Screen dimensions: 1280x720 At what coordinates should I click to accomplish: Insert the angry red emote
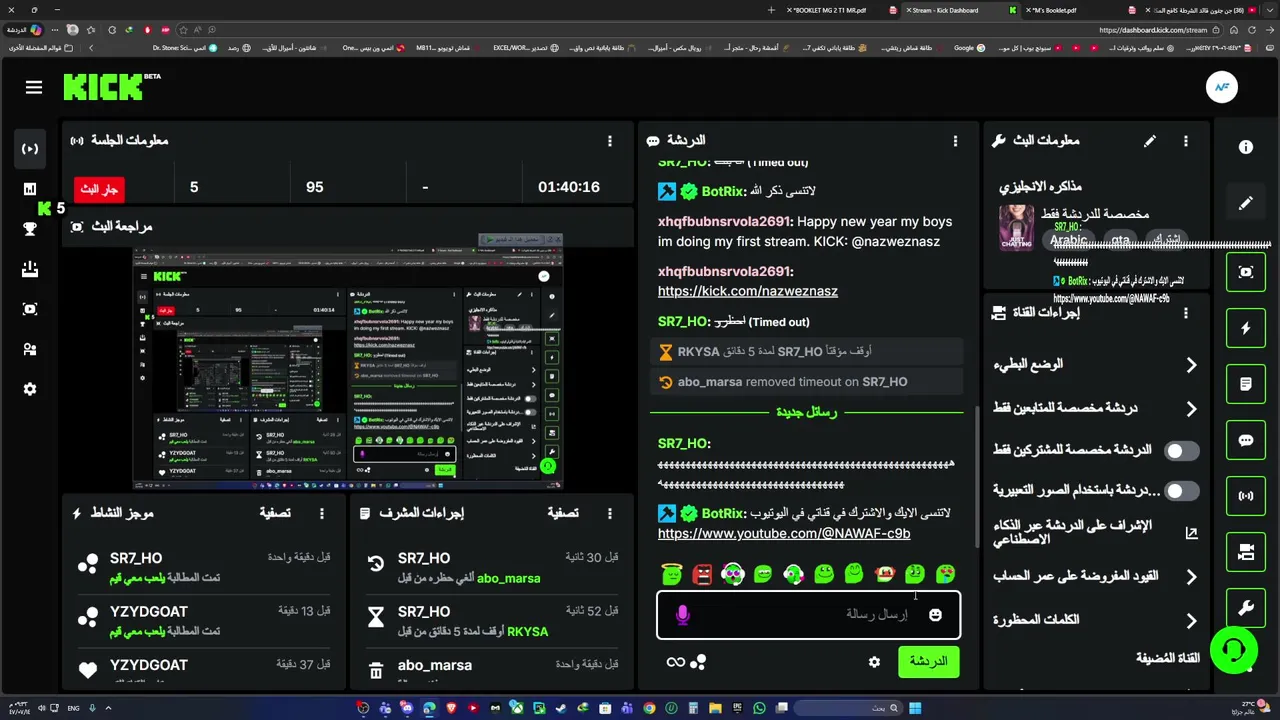[x=703, y=574]
